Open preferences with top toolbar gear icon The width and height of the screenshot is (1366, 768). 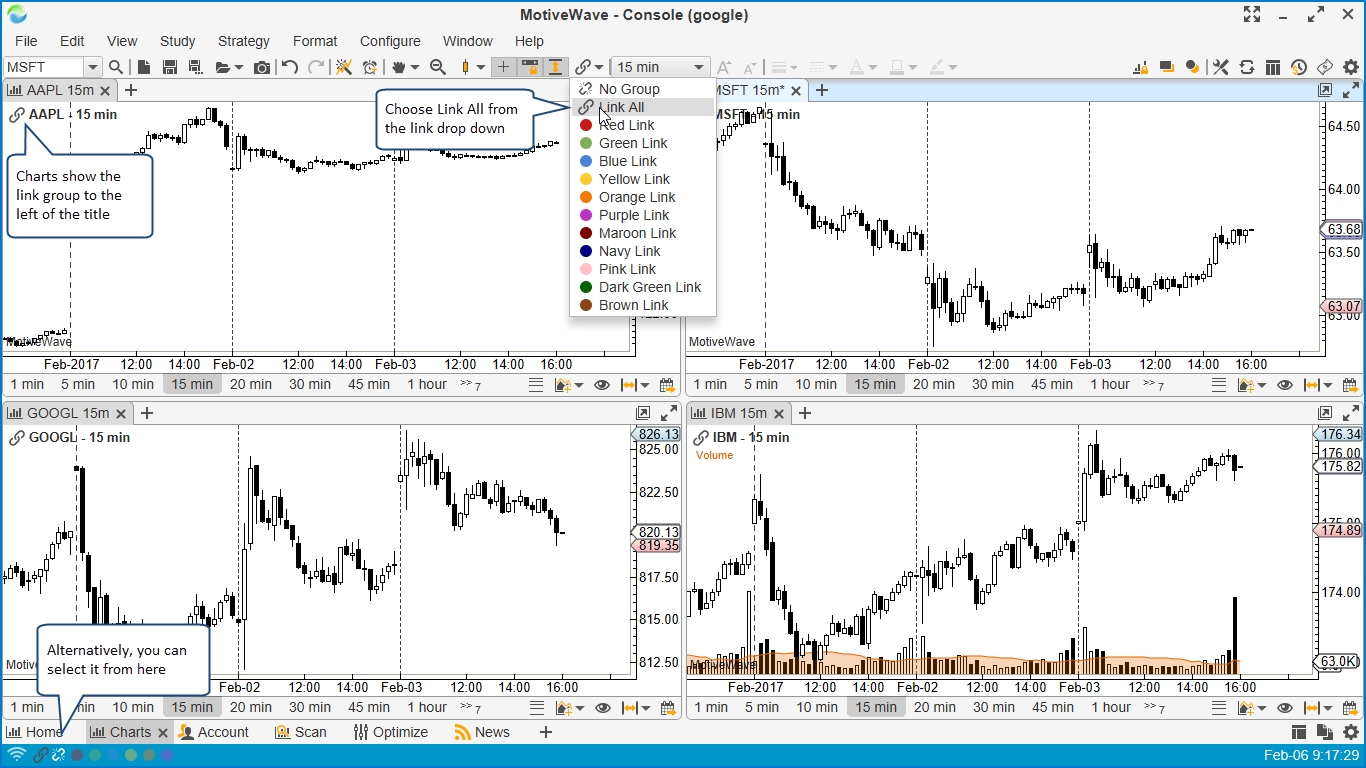pos(1351,67)
